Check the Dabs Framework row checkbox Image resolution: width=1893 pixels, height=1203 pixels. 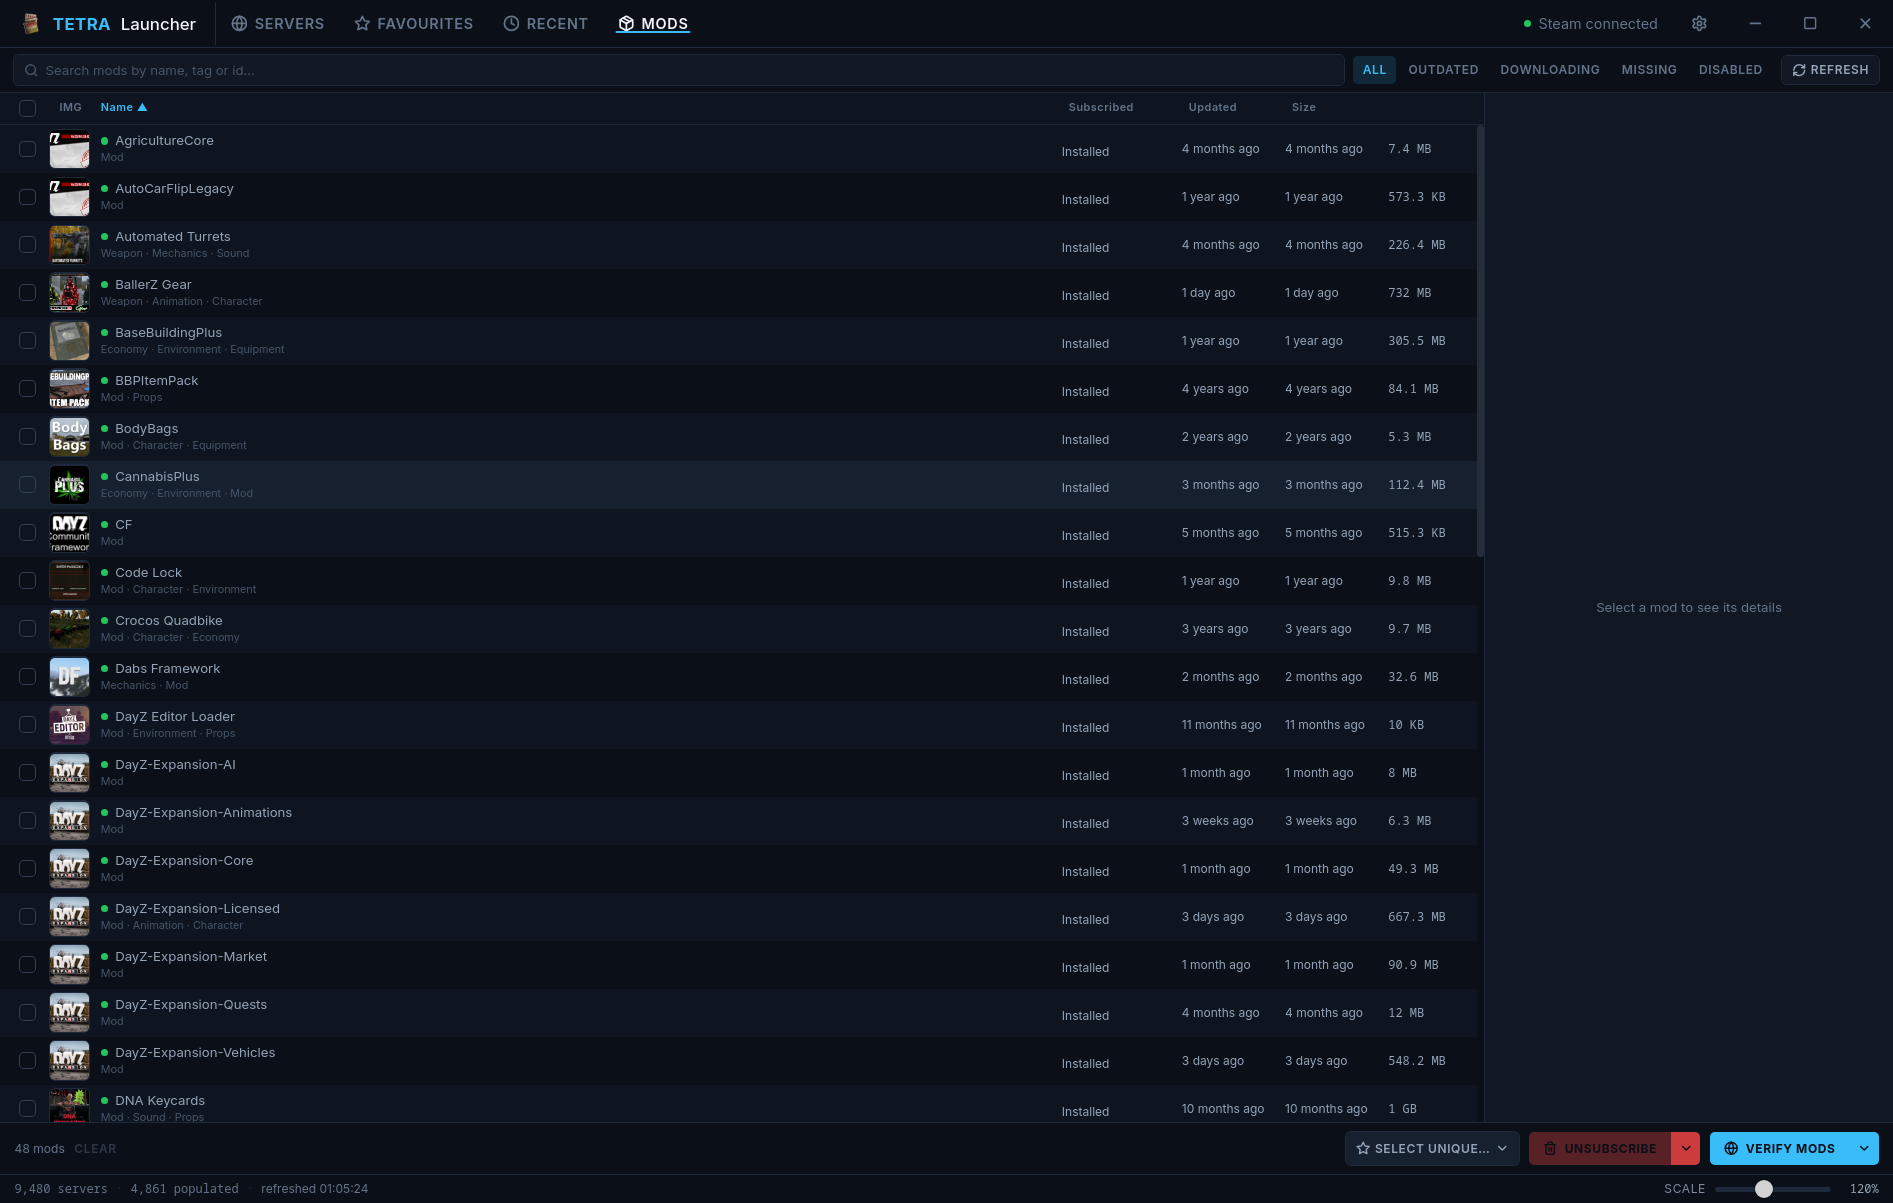pyautogui.click(x=28, y=677)
